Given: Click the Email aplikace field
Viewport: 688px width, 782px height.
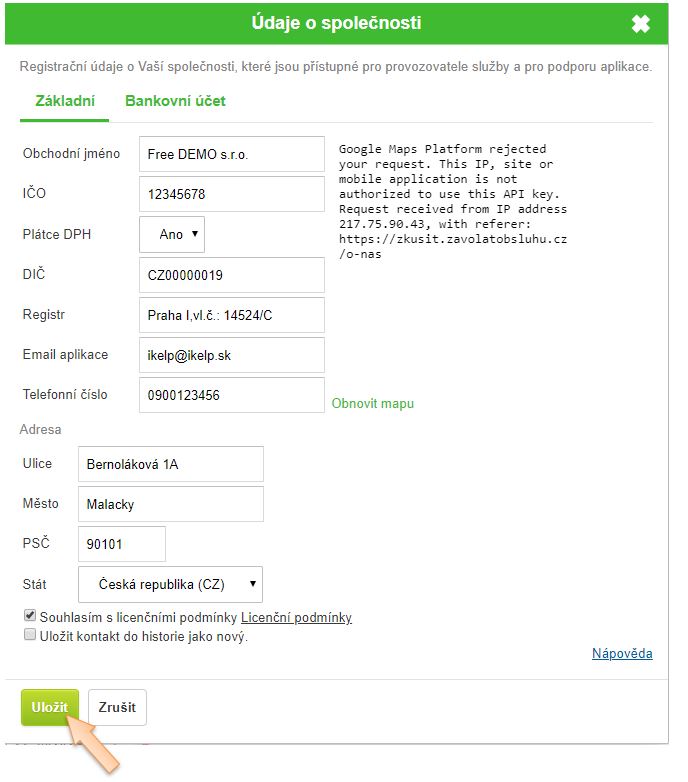Looking at the screenshot, I should point(231,355).
